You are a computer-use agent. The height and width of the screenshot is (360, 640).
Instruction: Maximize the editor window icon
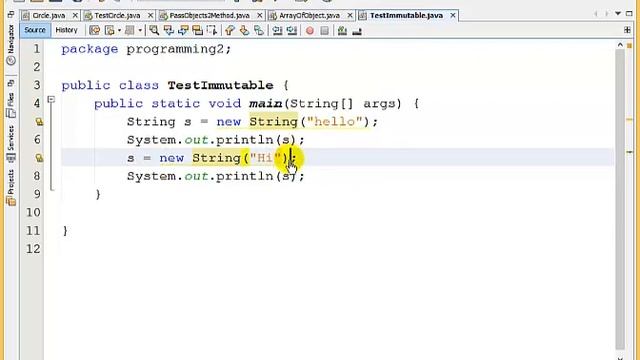tap(629, 14)
